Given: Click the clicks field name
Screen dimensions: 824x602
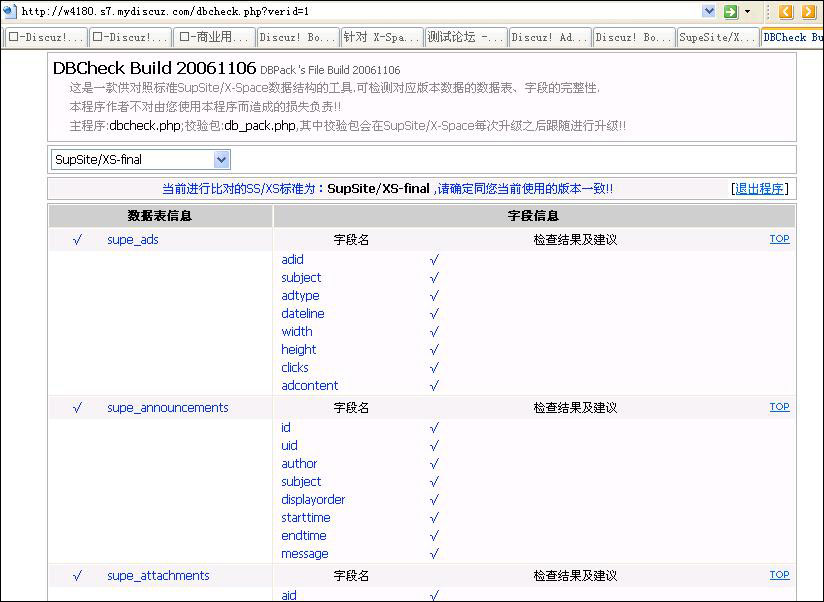Looking at the screenshot, I should (295, 368).
